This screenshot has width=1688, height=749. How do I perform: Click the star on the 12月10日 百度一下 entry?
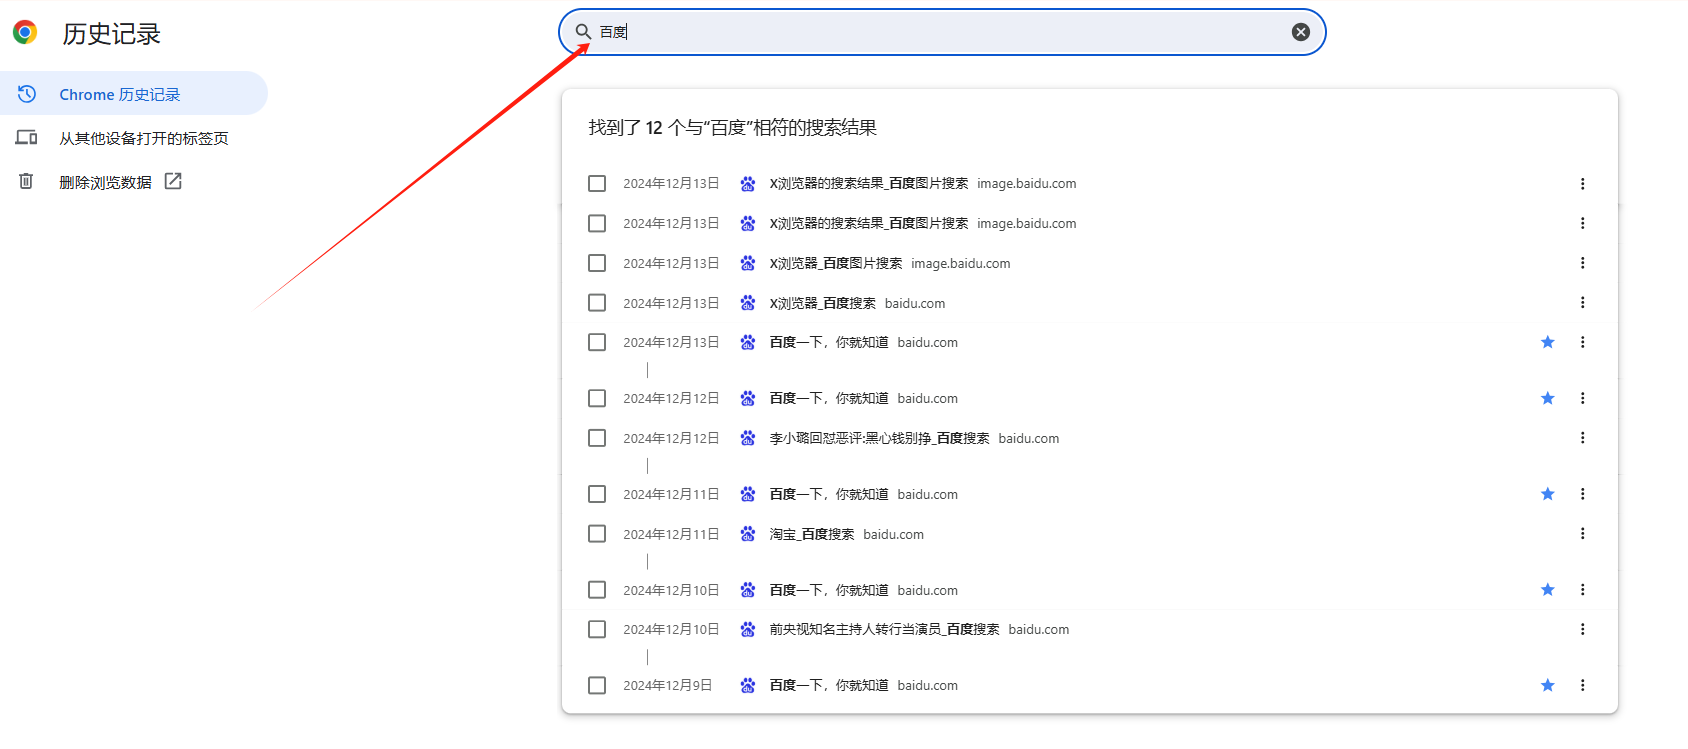(1548, 590)
